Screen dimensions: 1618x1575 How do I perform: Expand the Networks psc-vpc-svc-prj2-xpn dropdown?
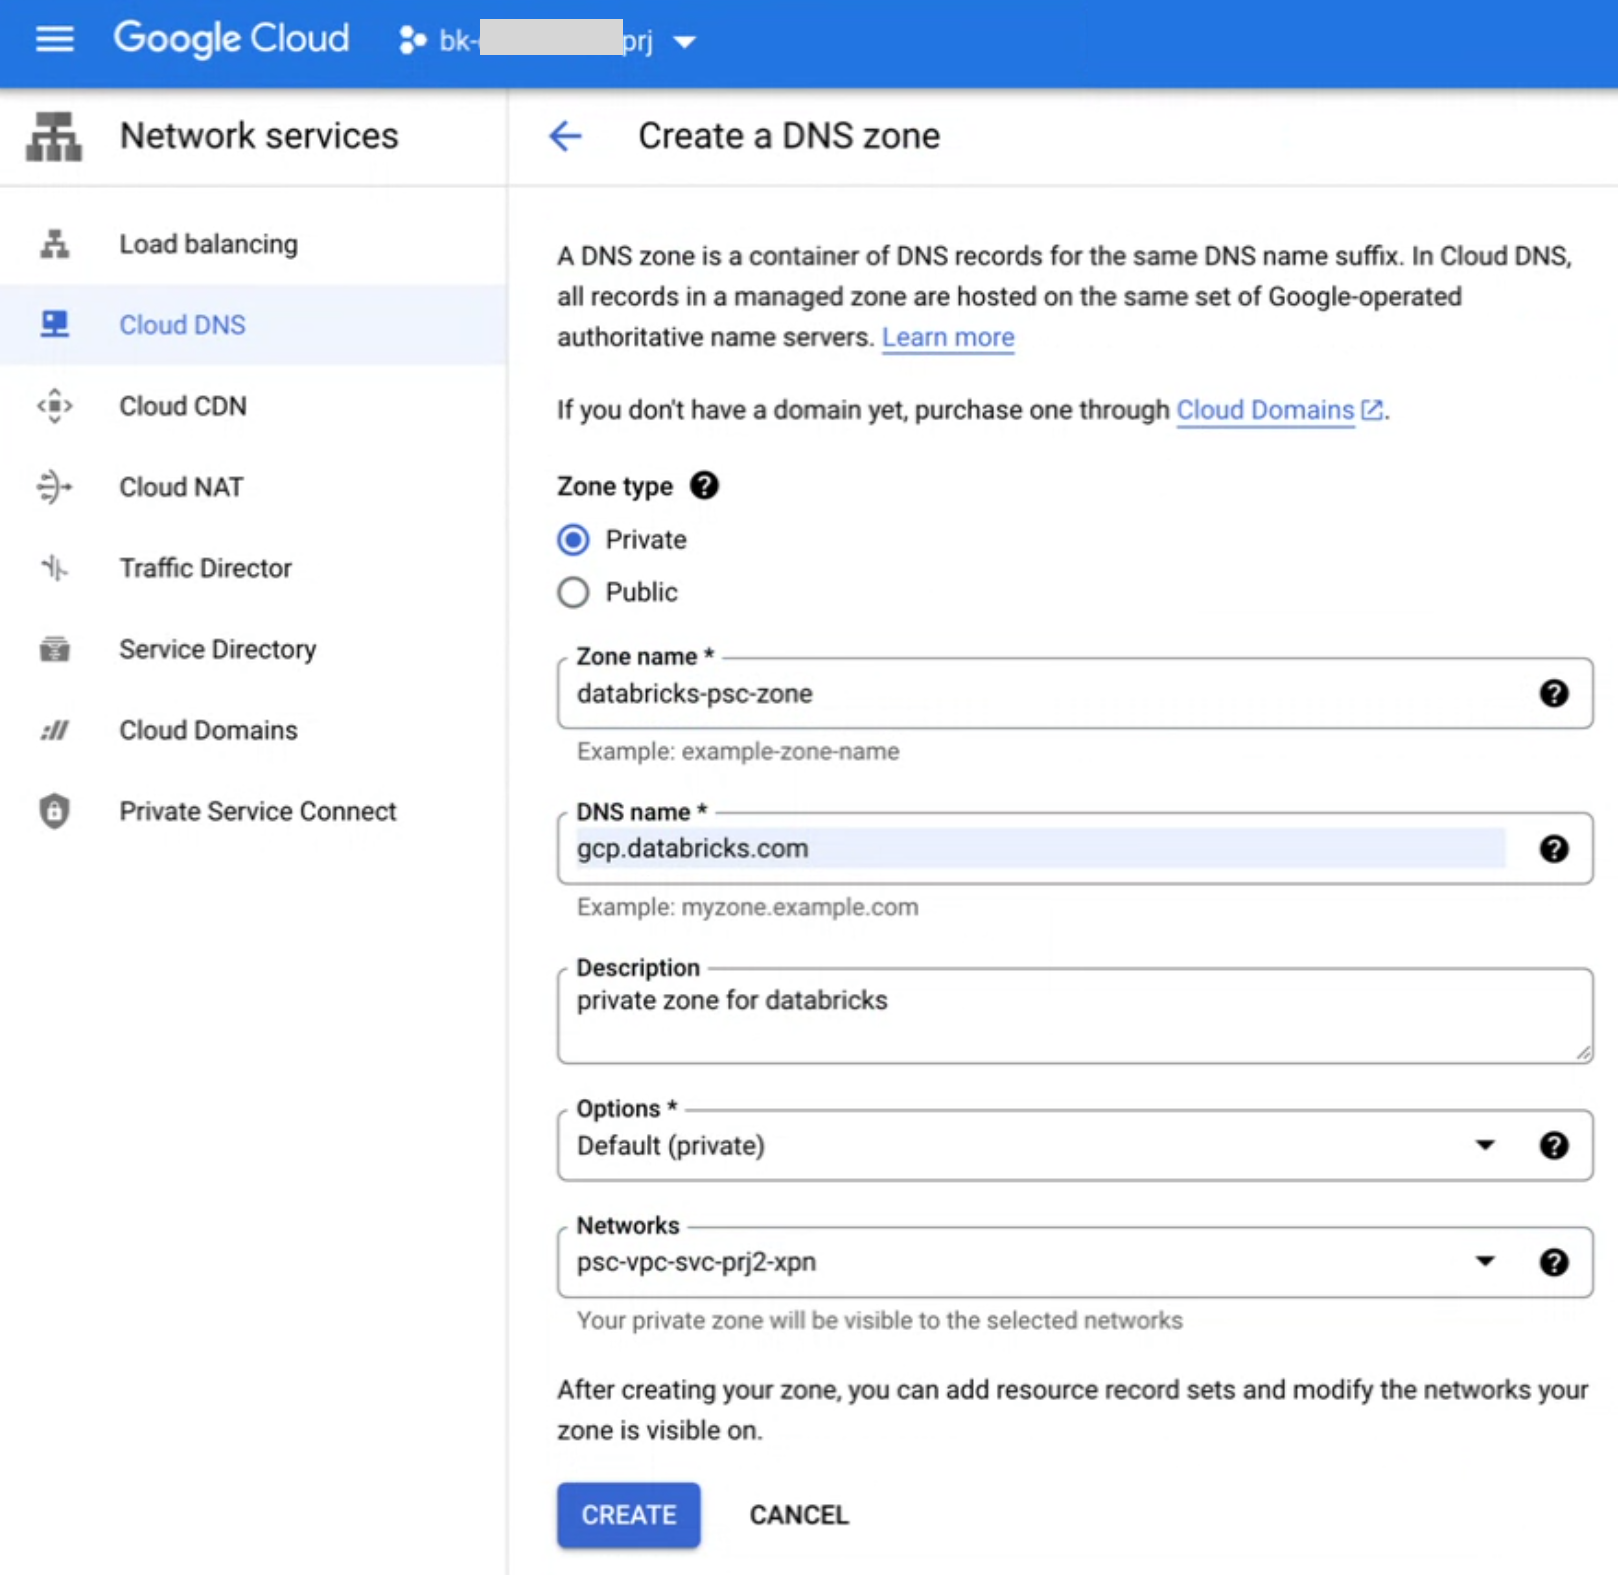1485,1262
